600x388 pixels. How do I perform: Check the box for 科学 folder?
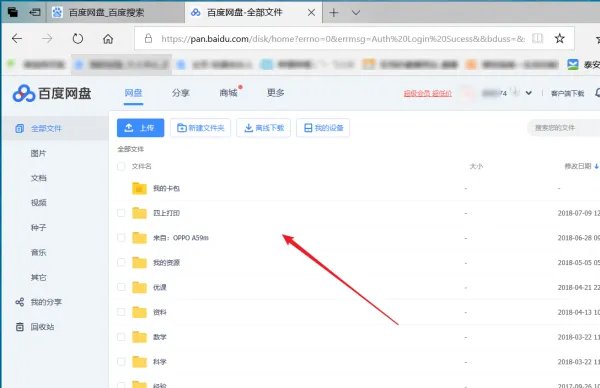(121, 362)
